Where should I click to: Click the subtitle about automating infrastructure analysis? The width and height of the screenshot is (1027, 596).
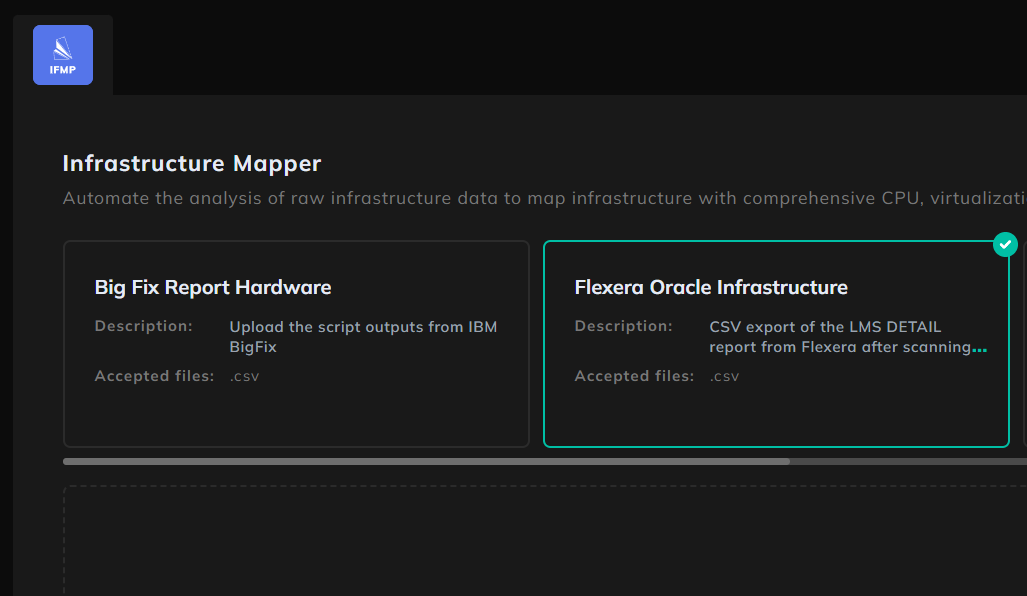[x=544, y=198]
